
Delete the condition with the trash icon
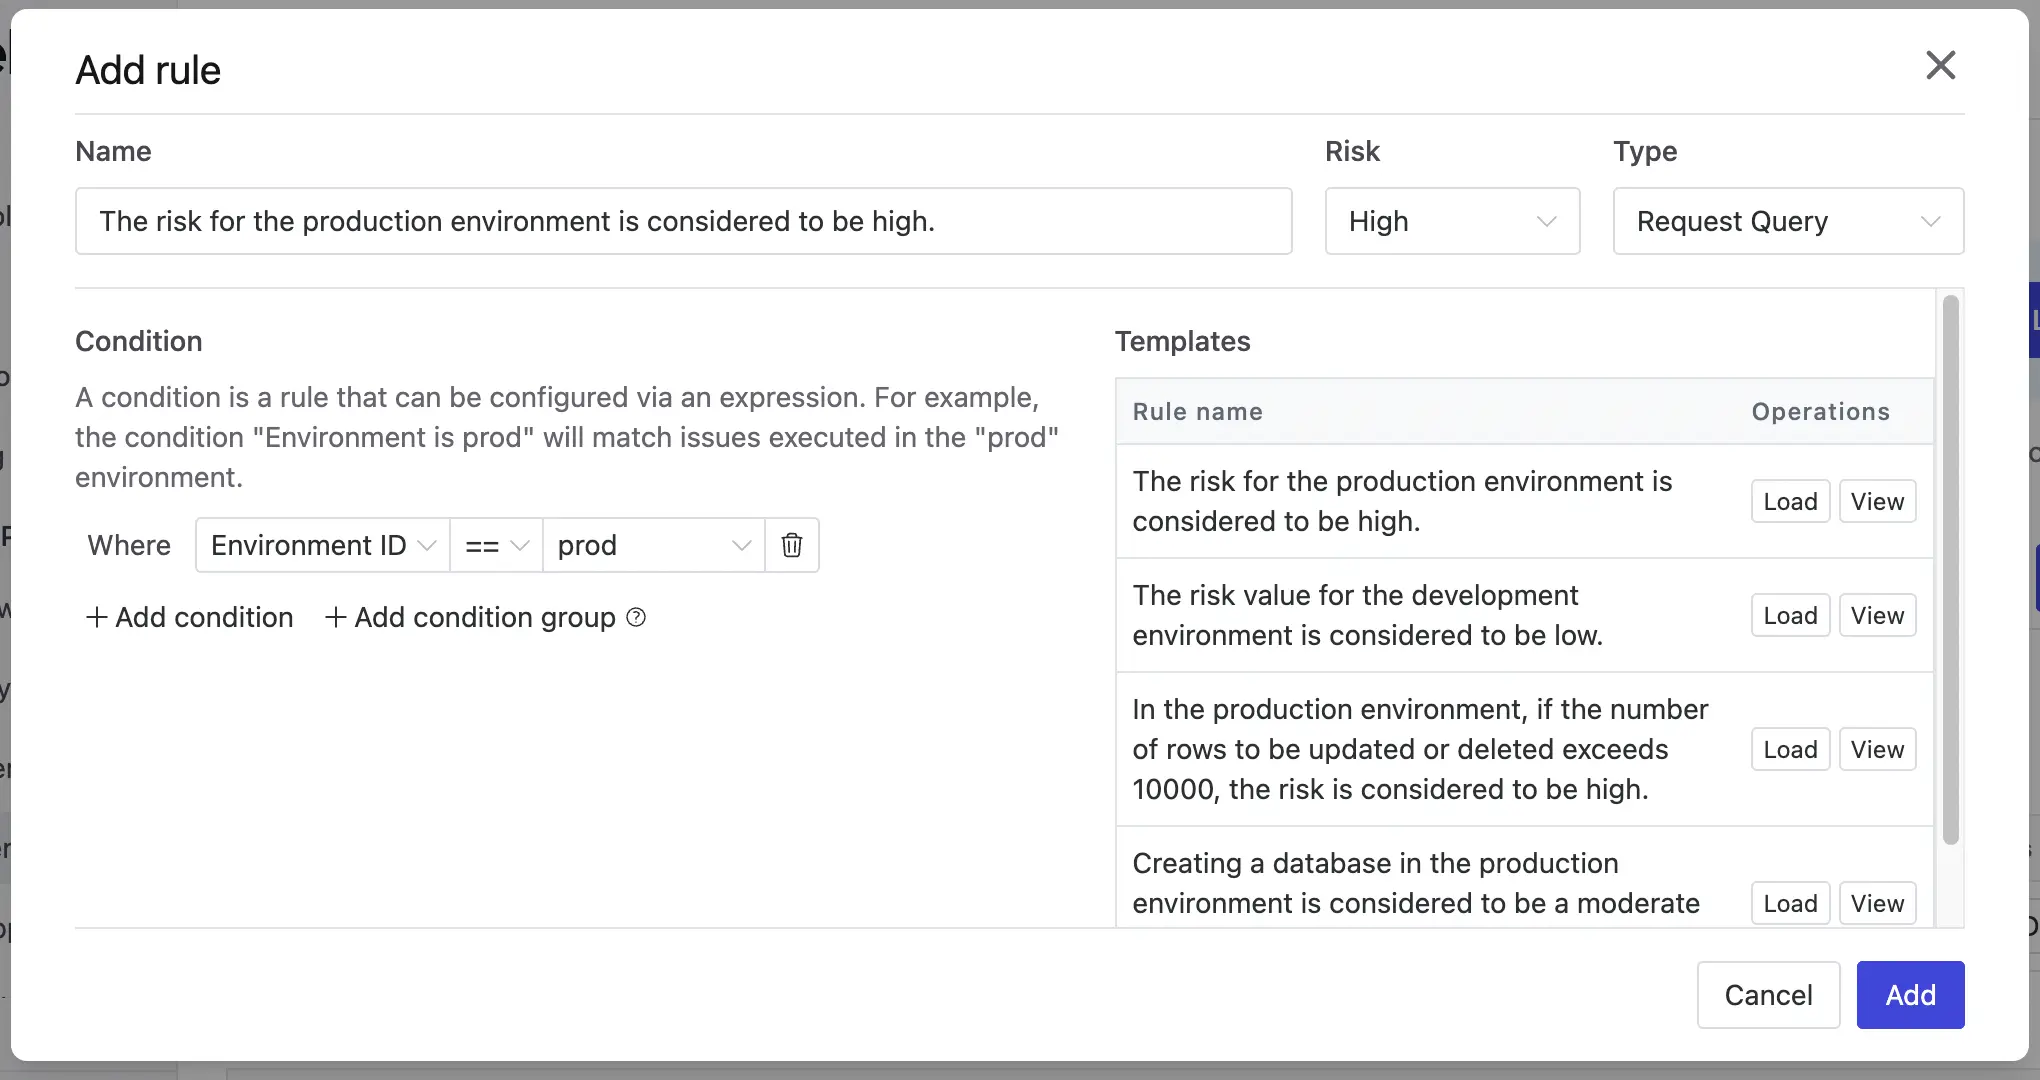click(791, 545)
